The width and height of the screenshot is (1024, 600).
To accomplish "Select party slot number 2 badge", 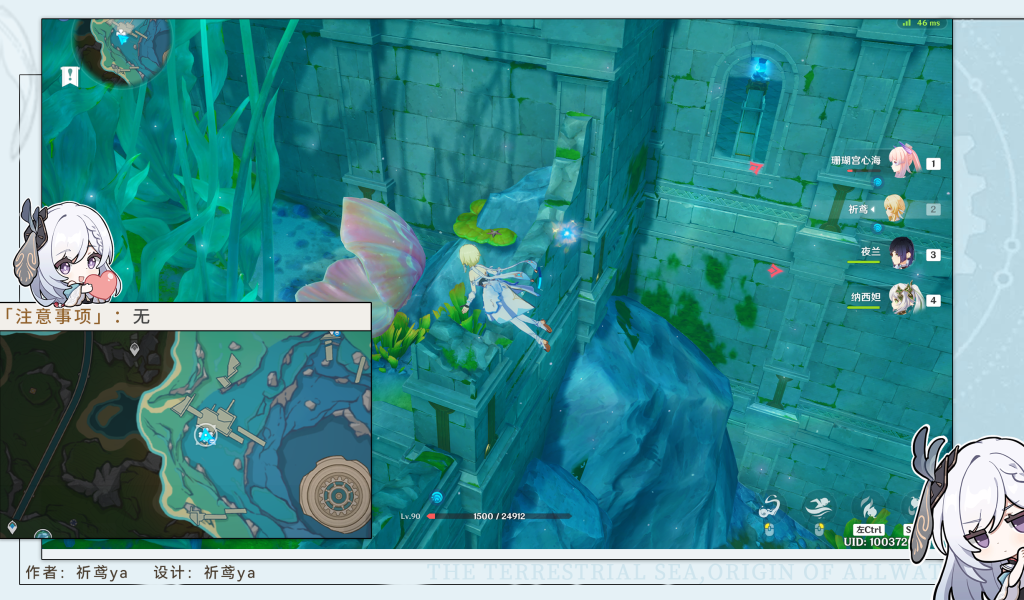I will [933, 210].
